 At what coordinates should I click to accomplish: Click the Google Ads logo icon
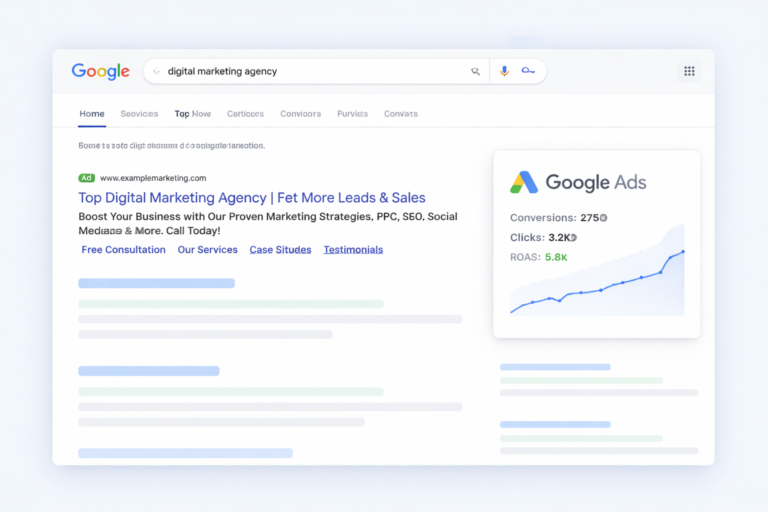(524, 182)
